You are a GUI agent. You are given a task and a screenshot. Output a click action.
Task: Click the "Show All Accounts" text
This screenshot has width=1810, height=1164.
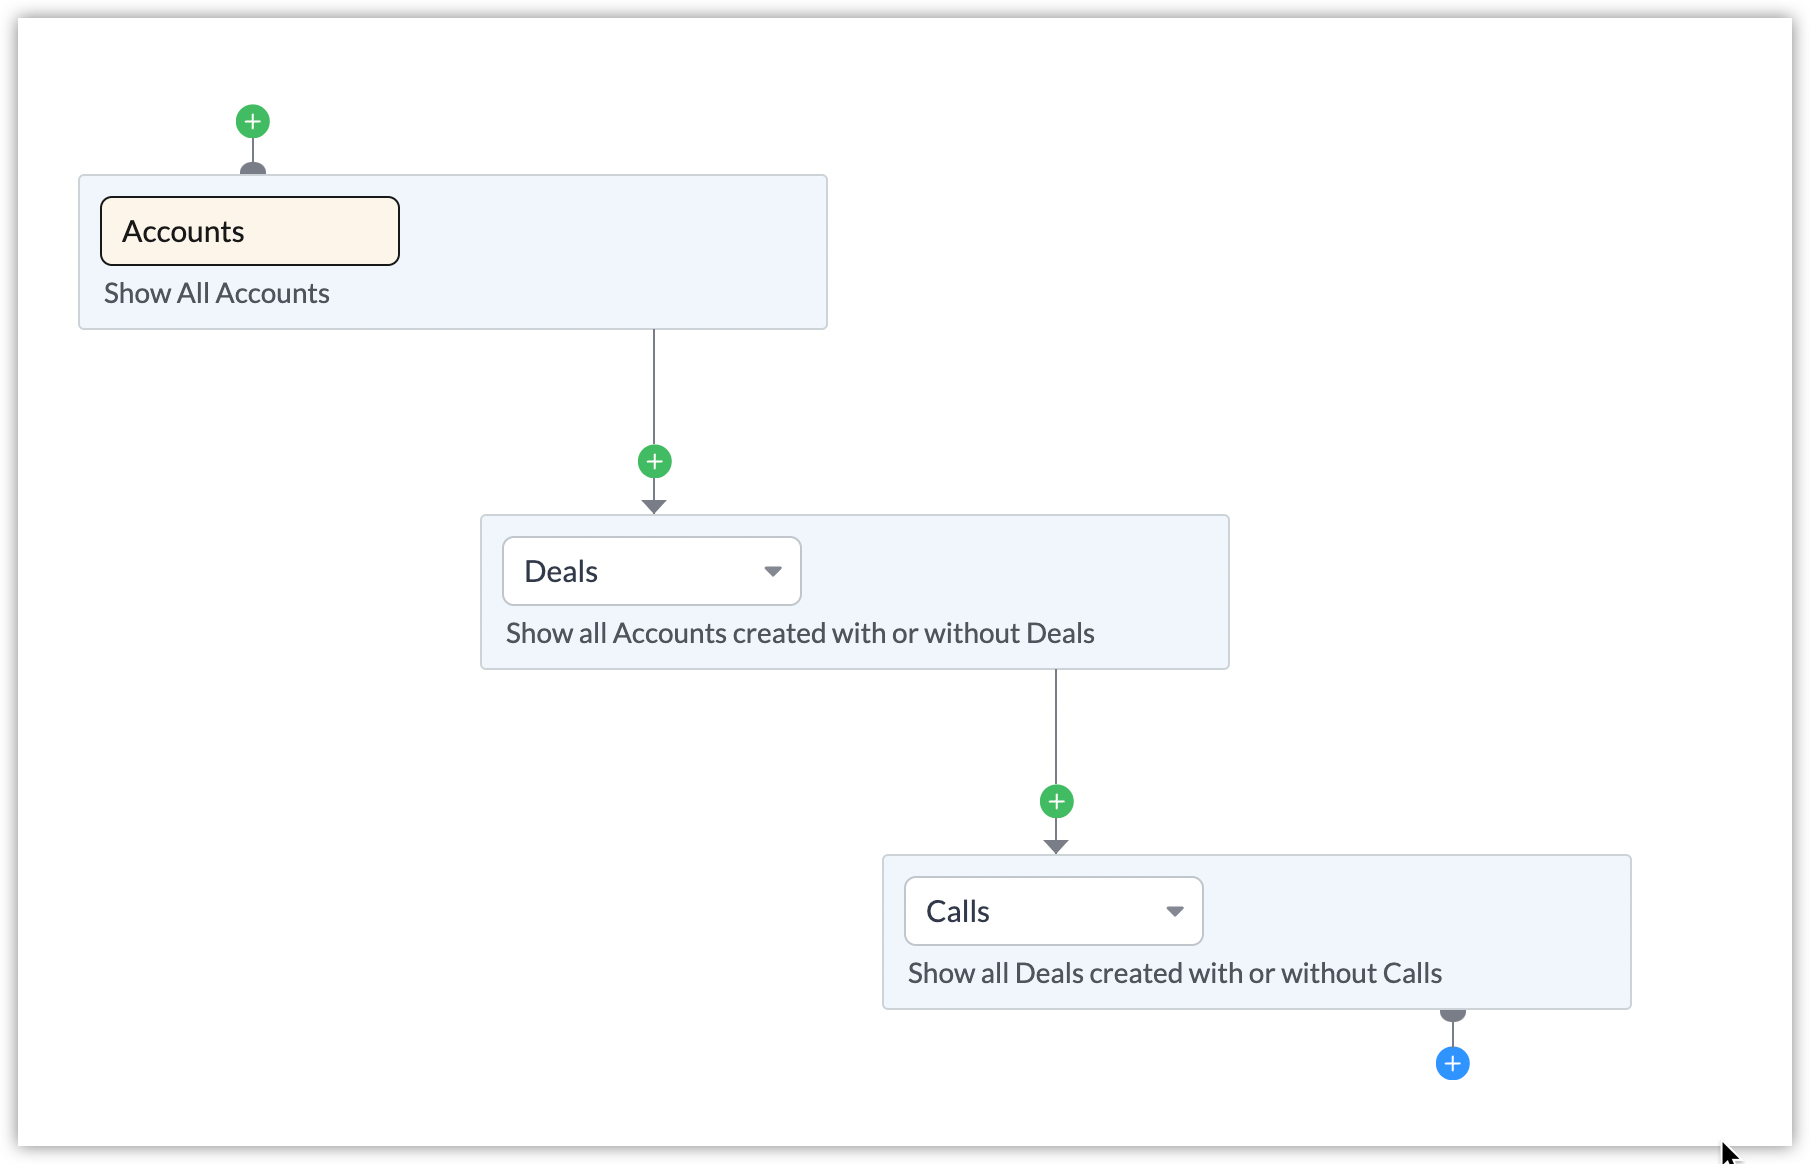coord(217,293)
